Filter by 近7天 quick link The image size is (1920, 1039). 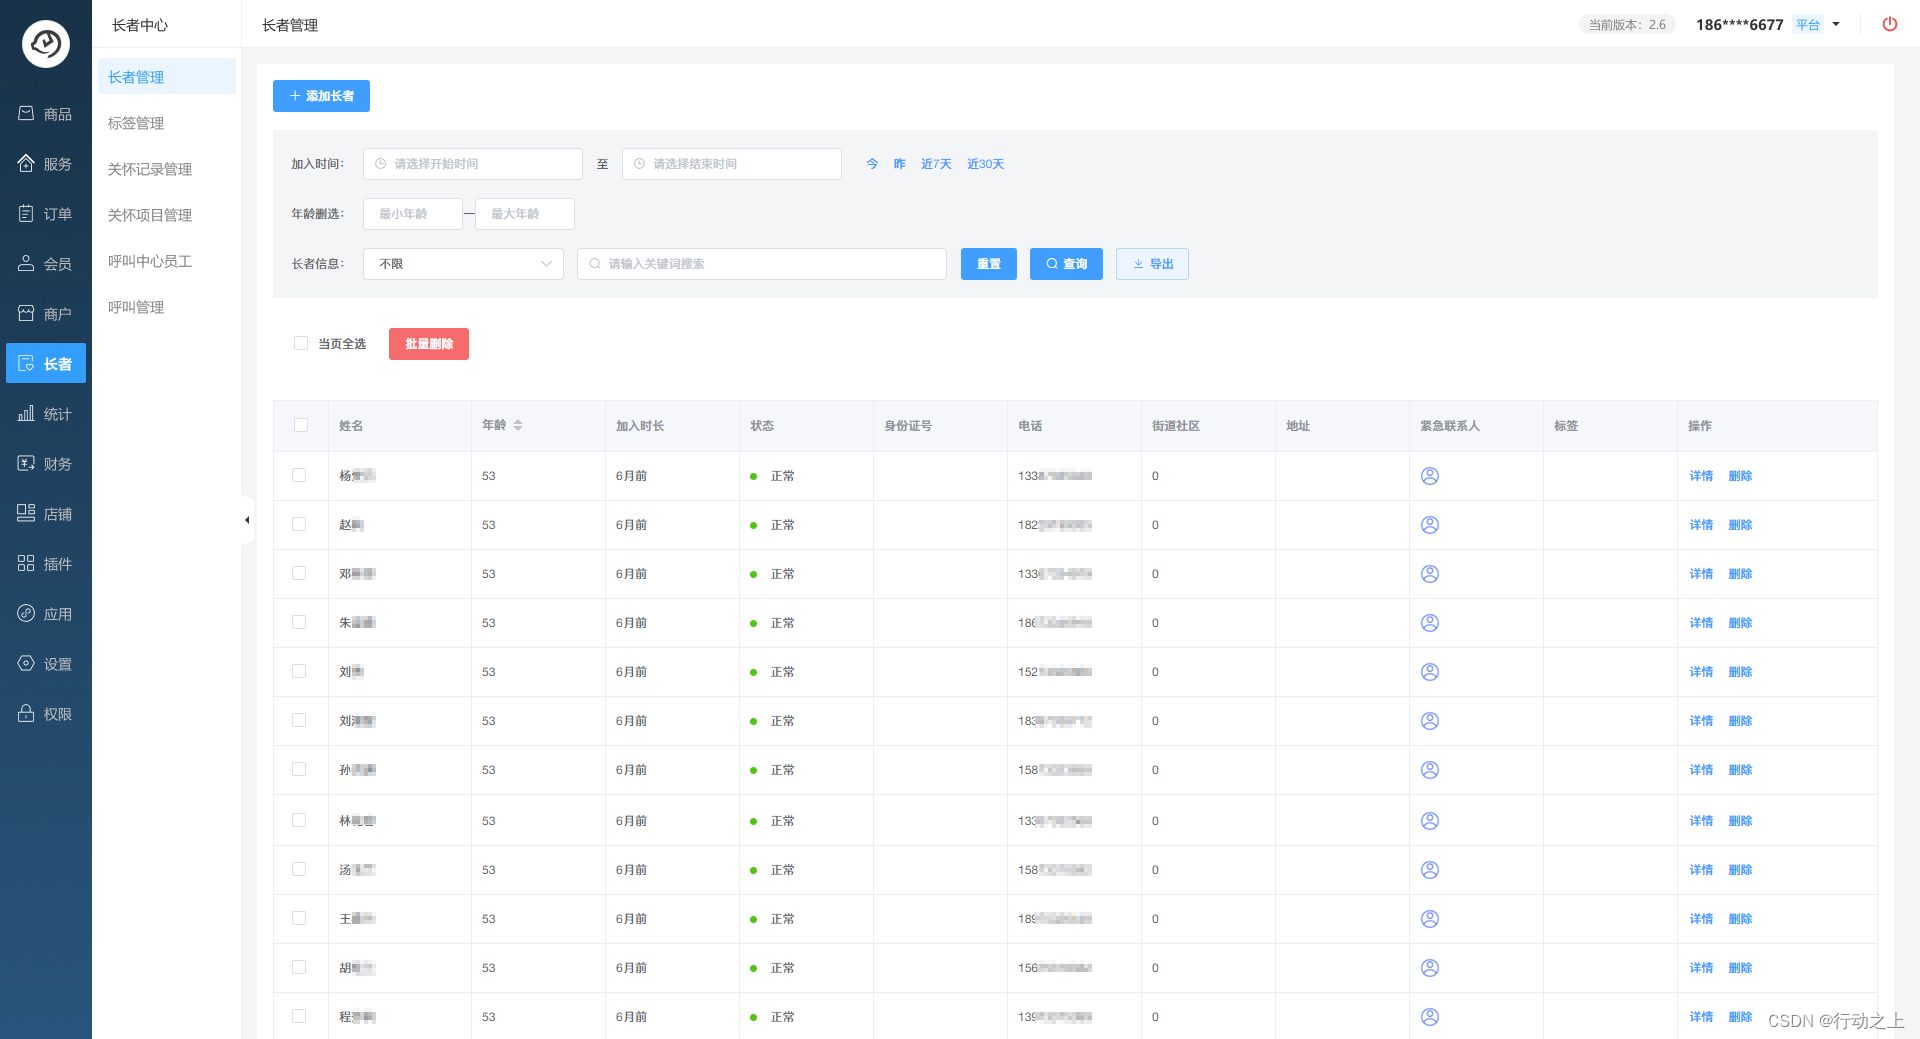936,164
